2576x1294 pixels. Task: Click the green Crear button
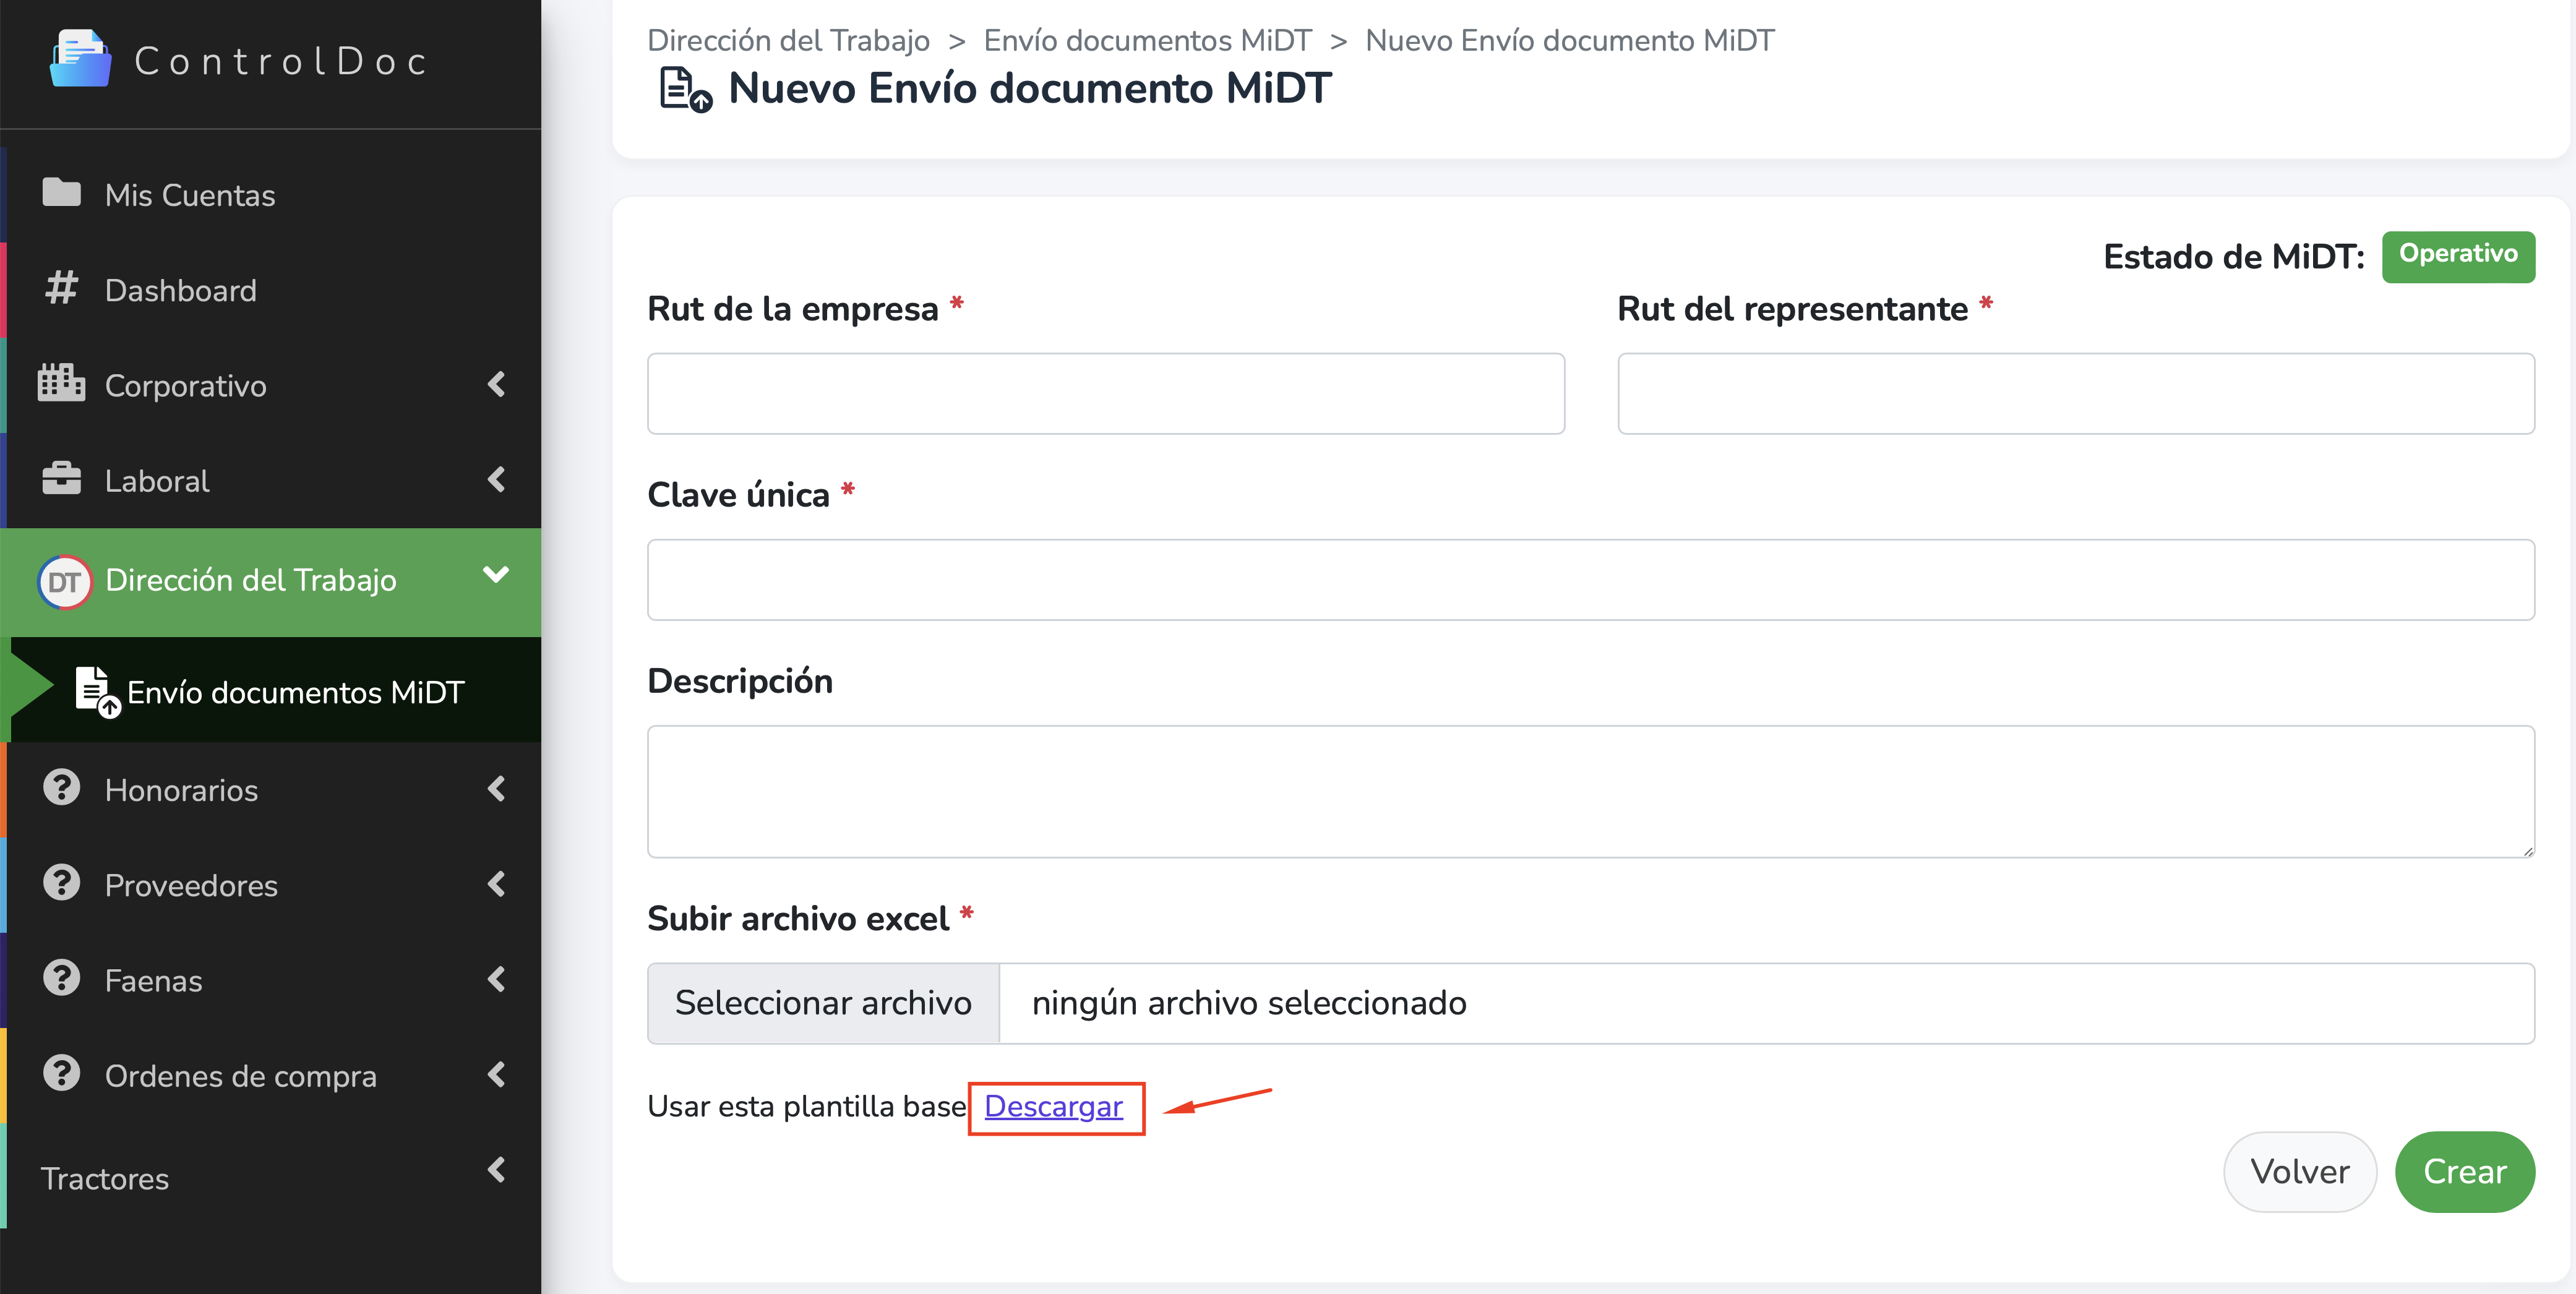tap(2464, 1171)
